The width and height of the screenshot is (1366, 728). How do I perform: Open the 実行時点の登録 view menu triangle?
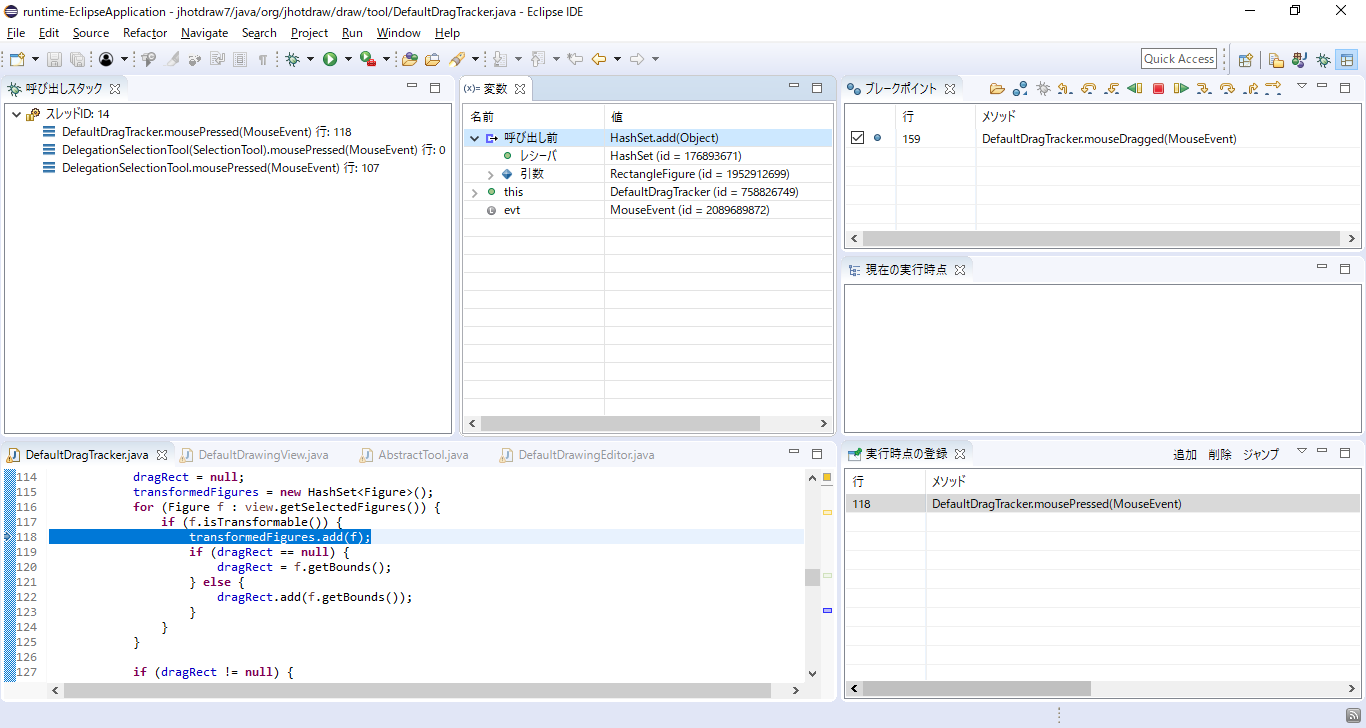tap(1302, 452)
